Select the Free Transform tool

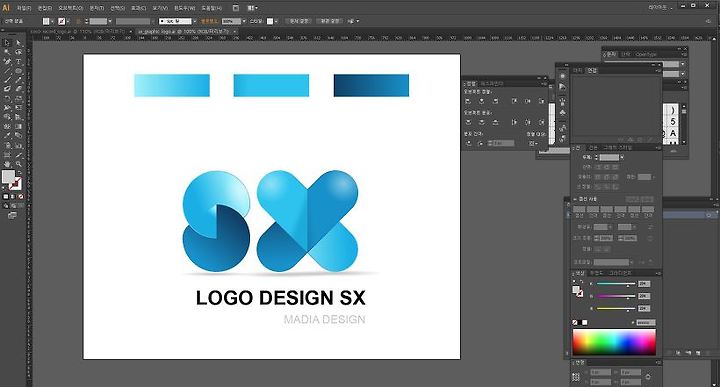pyautogui.click(x=18, y=108)
